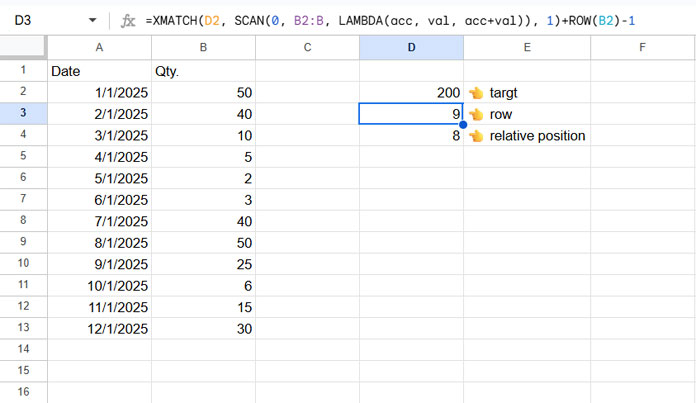696x403 pixels.
Task: Click into the formula bar XMATCH formula
Action: pyautogui.click(x=391, y=21)
